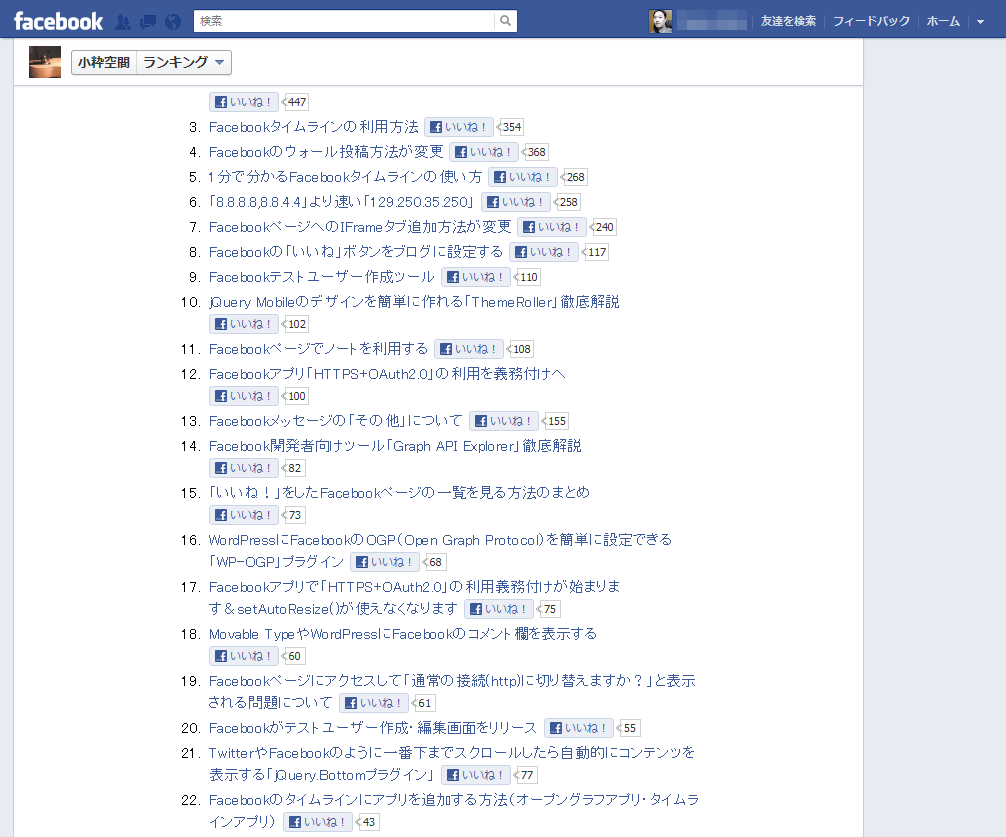Open item 12 HTTPS+OAuth2.0の利用を義務付けへ link

click(x=388, y=374)
